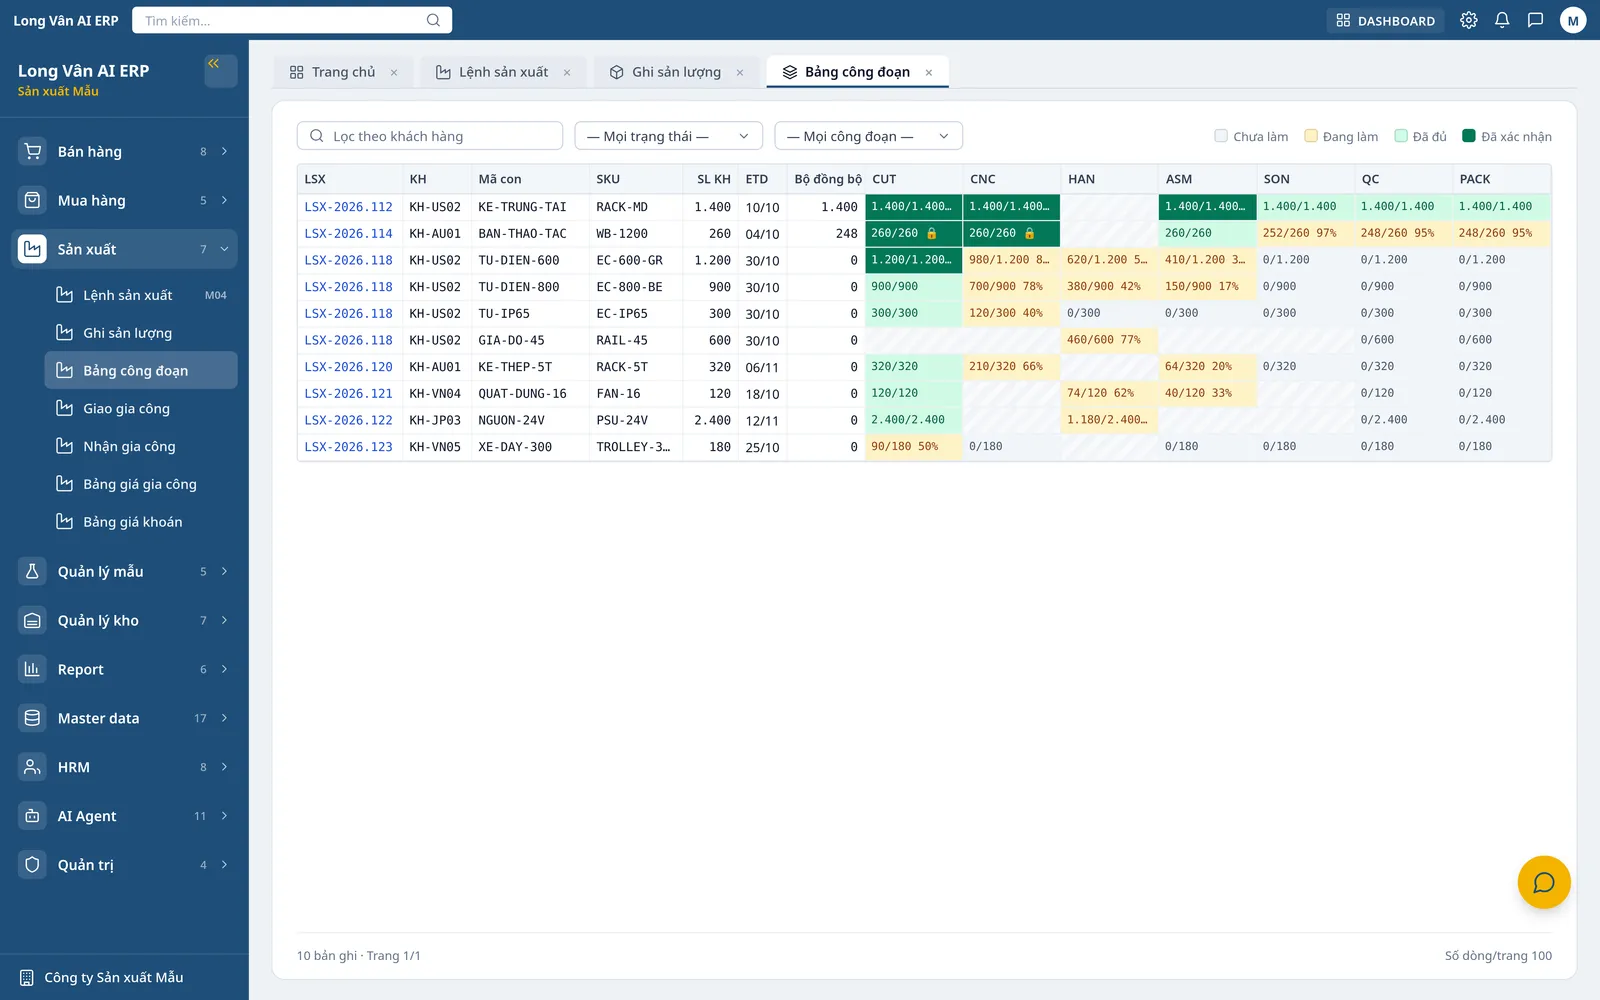Open the messages chat icon in header
Screen dimensions: 1600x1000
(1535, 20)
